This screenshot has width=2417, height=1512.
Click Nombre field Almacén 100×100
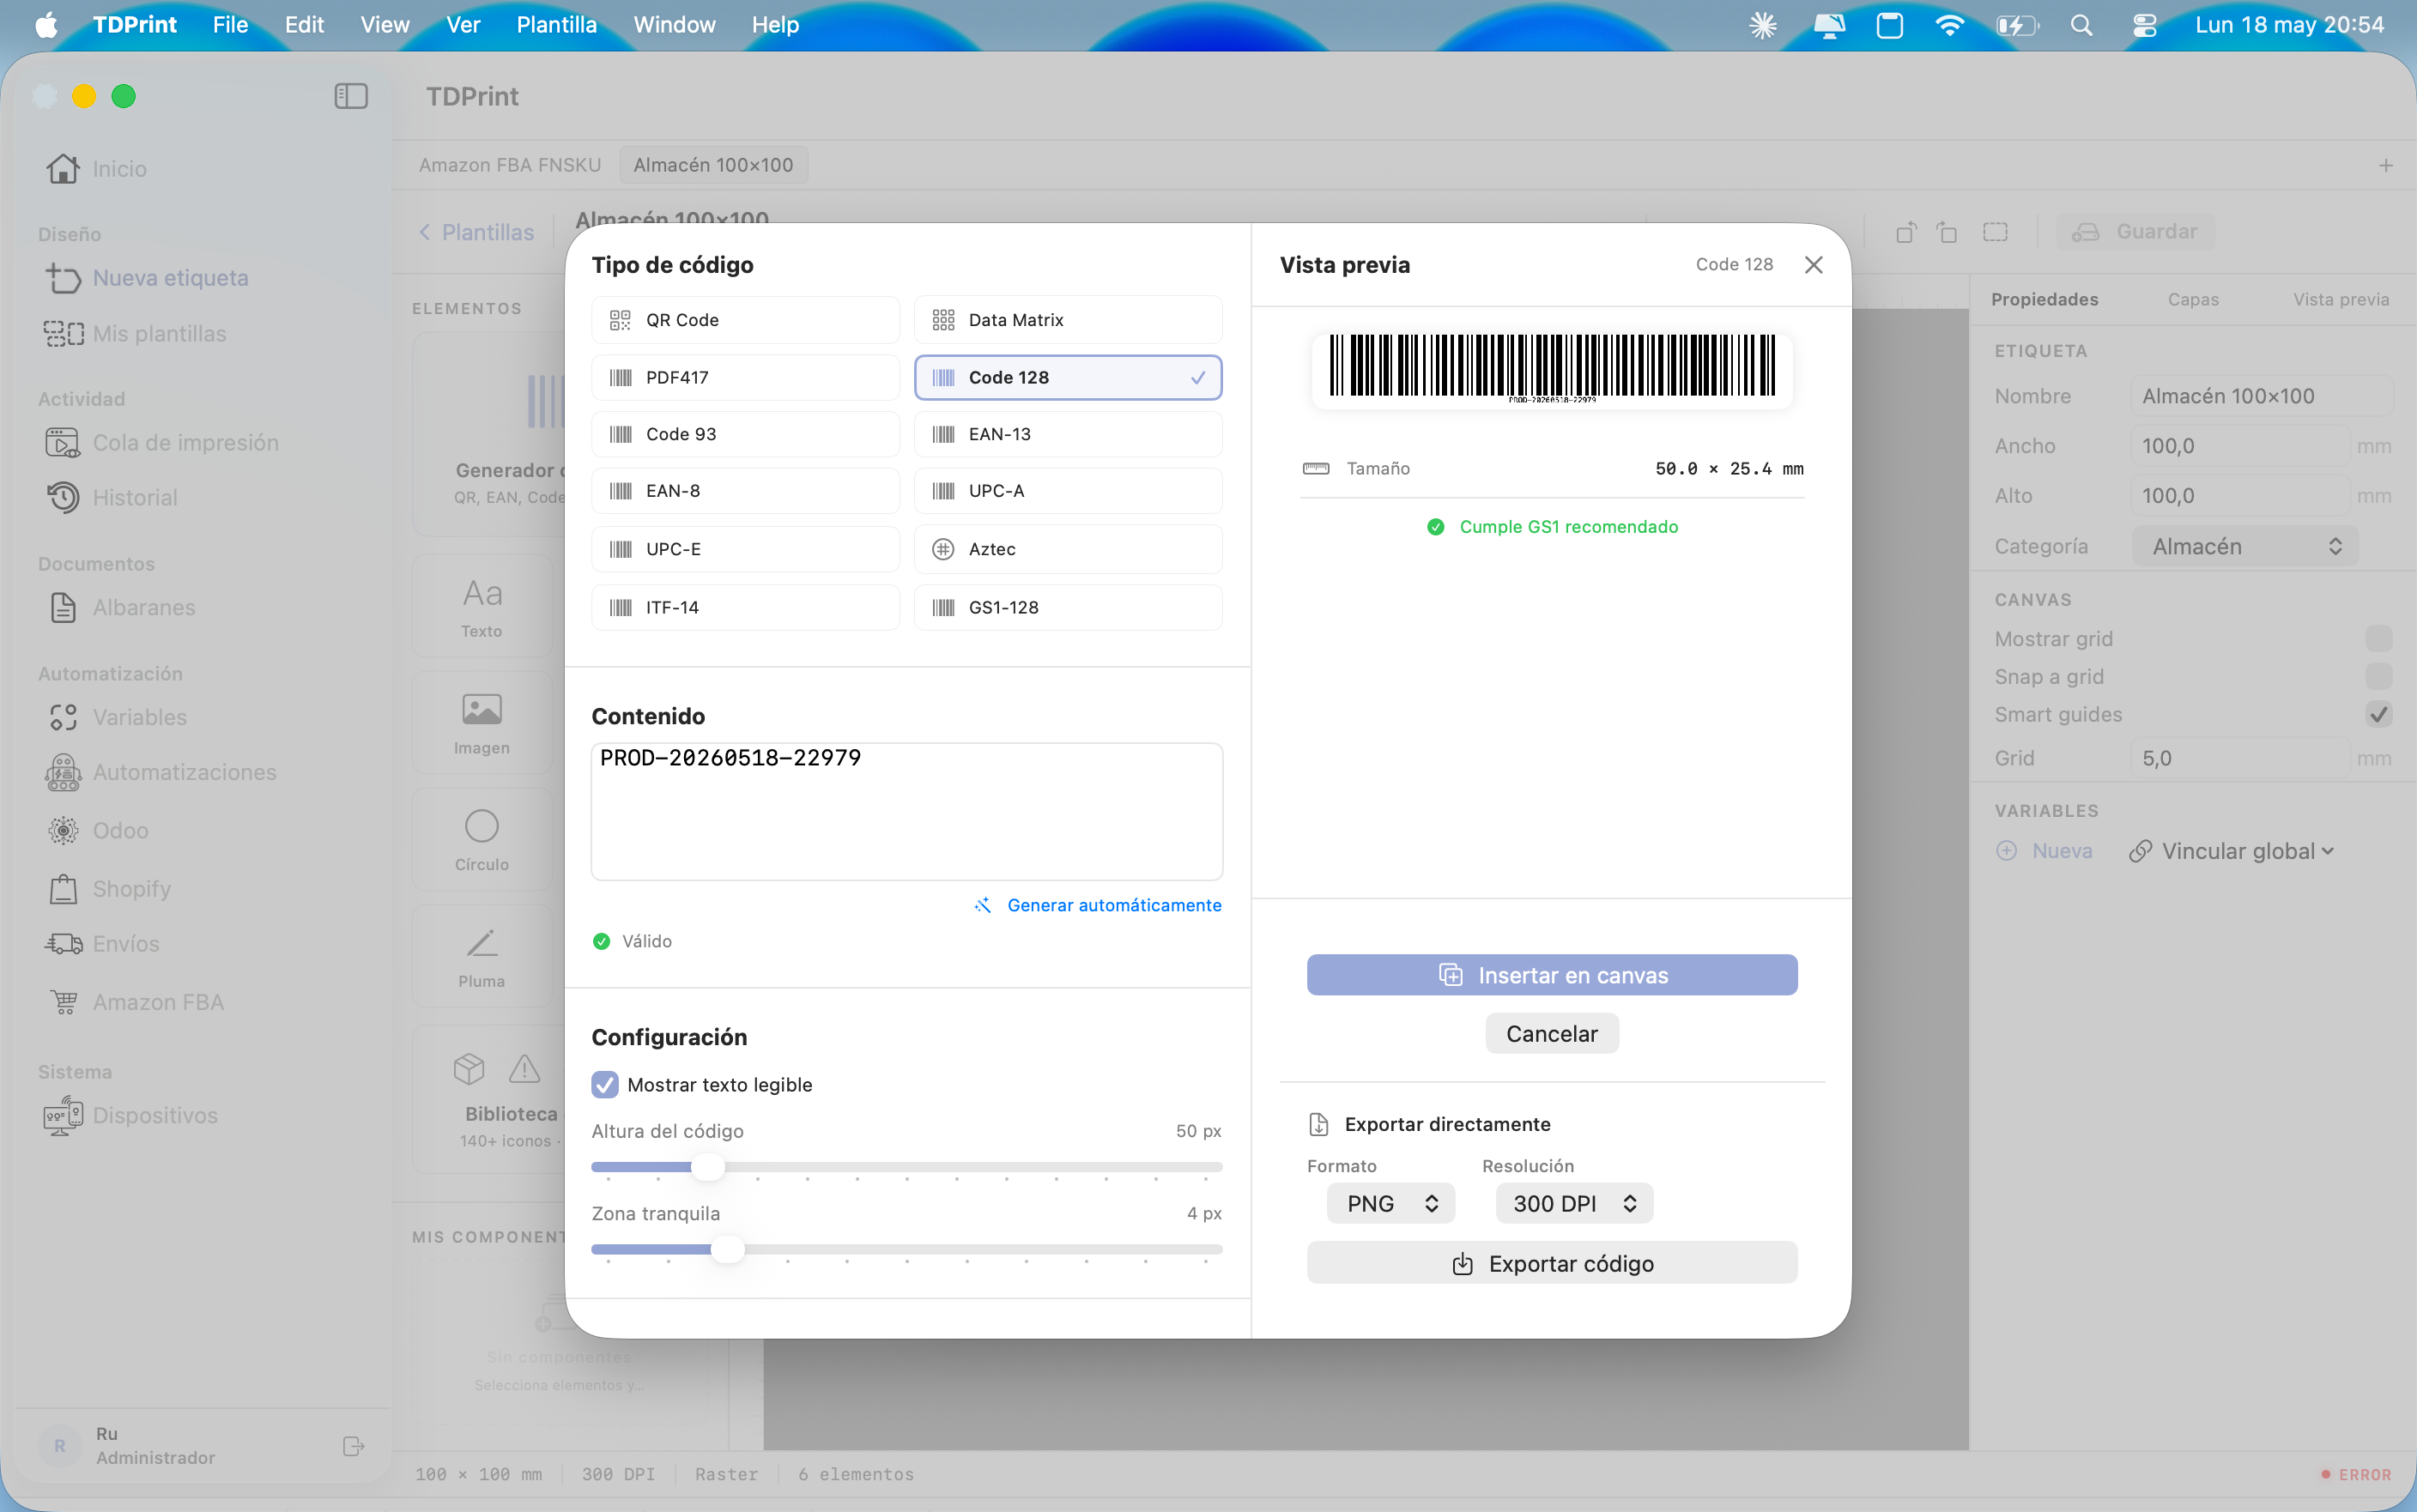point(2262,396)
